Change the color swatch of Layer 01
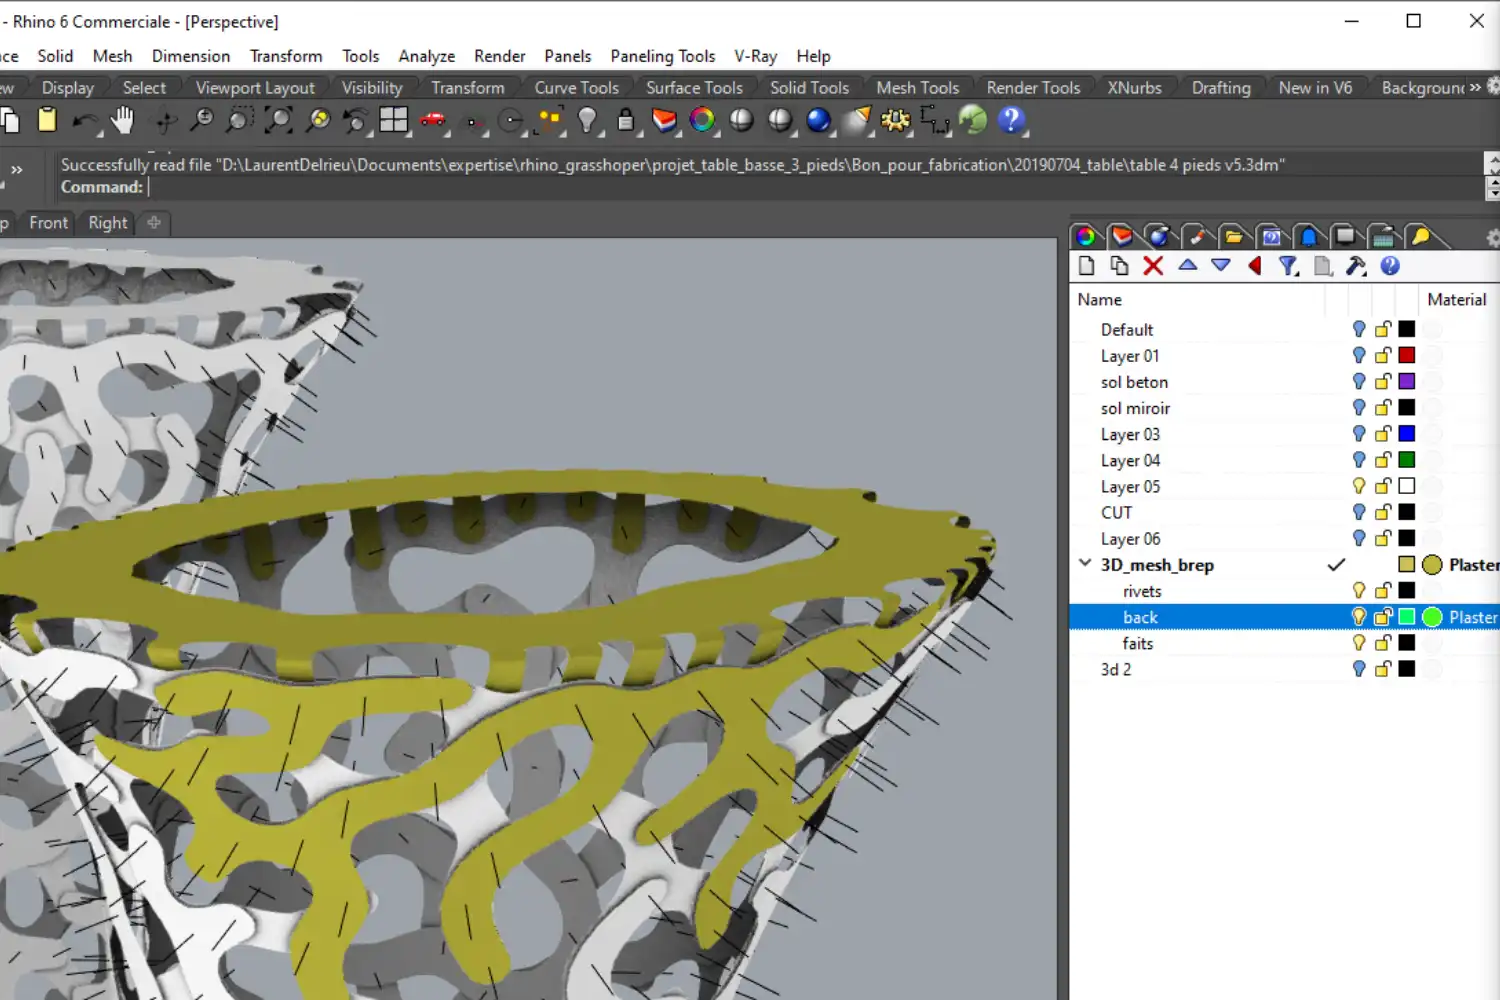1500x1000 pixels. point(1407,355)
